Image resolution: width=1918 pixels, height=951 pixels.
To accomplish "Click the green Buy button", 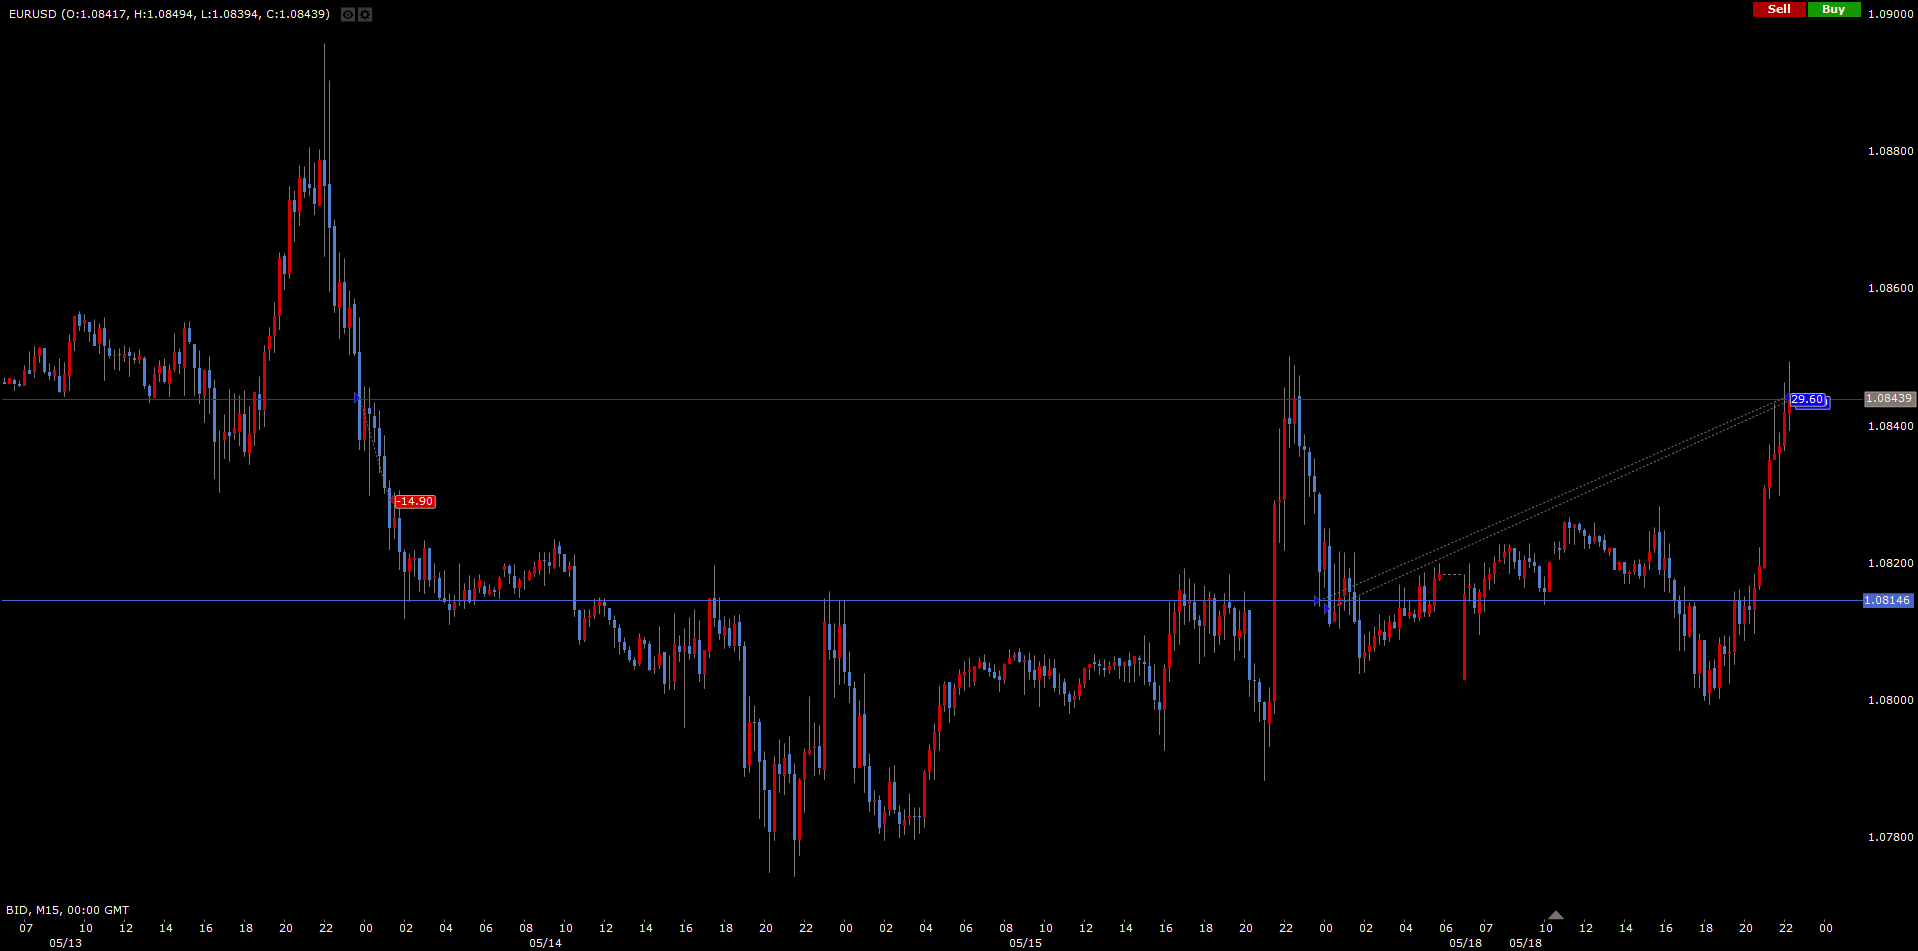I will pos(1833,9).
